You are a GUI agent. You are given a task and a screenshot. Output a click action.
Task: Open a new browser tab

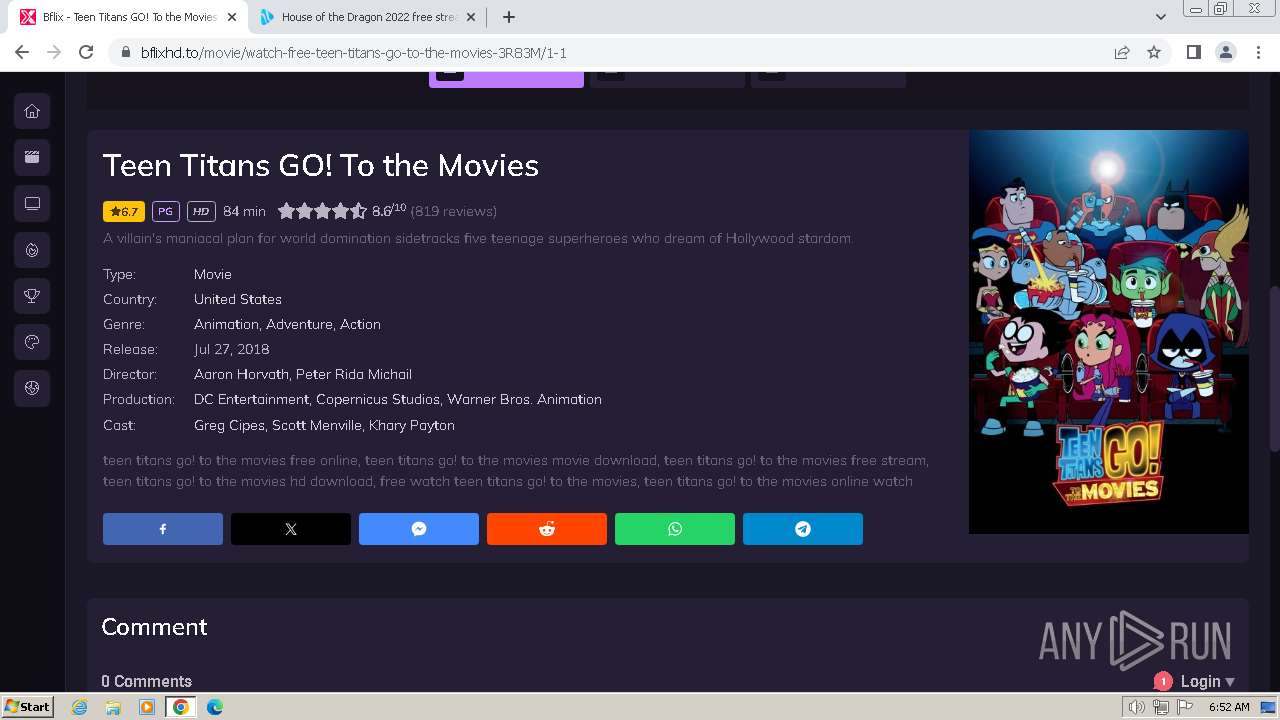509,17
